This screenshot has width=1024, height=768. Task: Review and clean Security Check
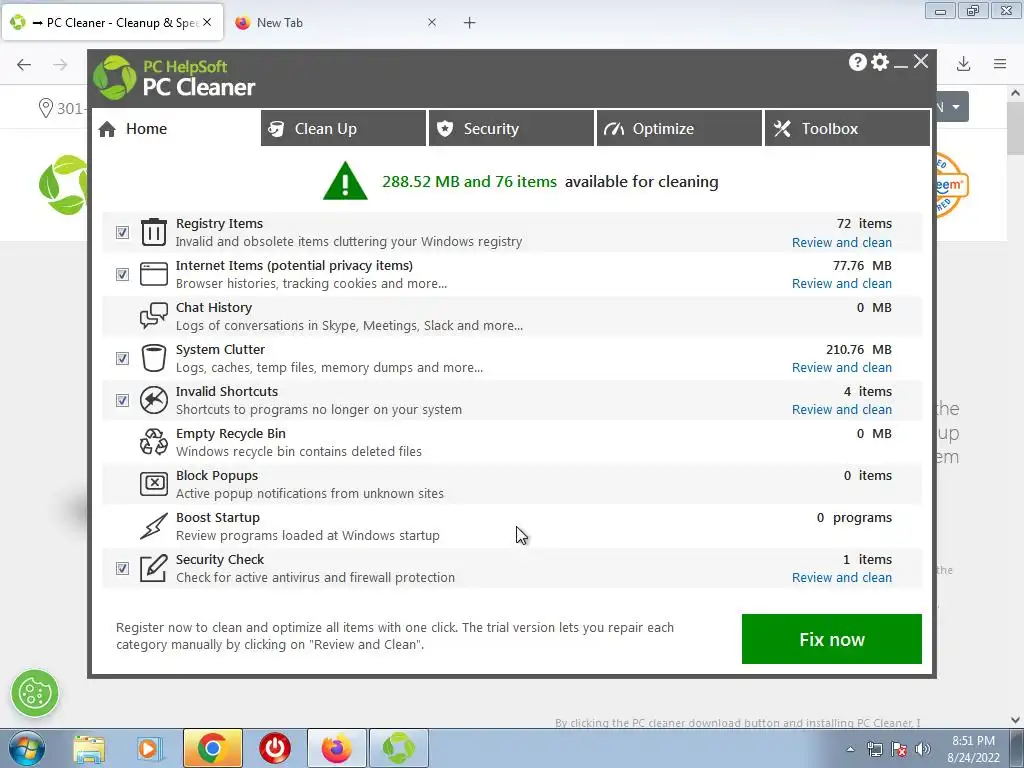coord(842,577)
